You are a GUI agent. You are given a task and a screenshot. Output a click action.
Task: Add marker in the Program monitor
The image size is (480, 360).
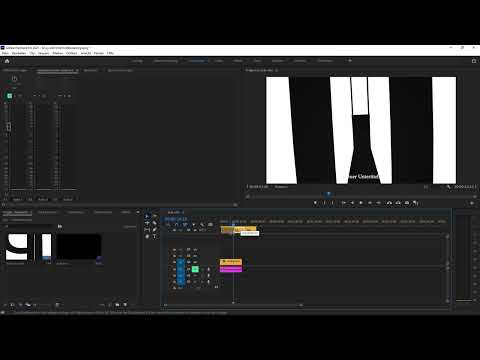click(315, 203)
